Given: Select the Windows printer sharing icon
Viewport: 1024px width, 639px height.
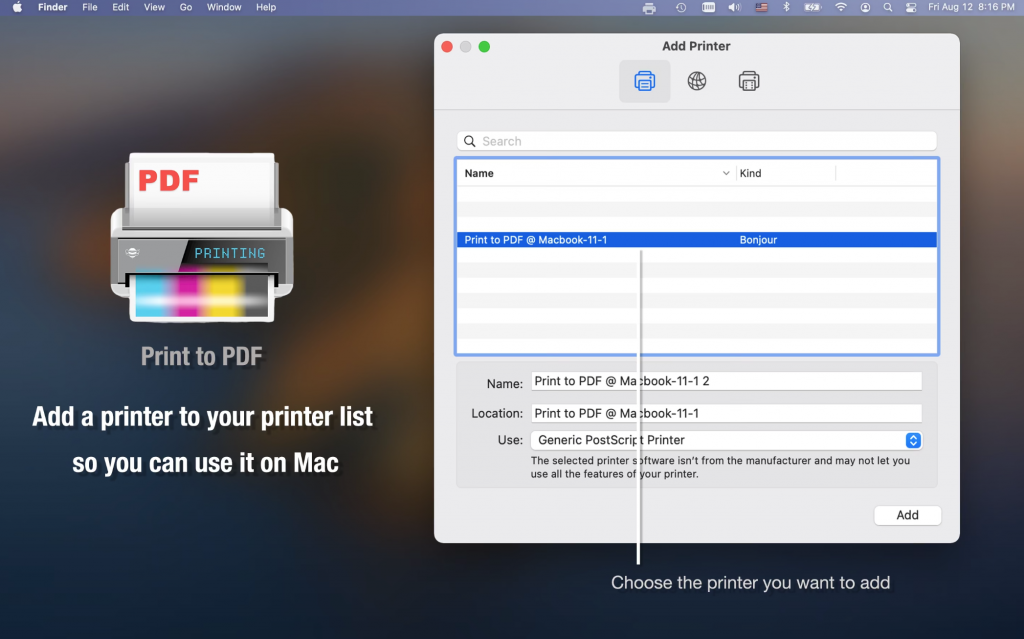Looking at the screenshot, I should pyautogui.click(x=748, y=81).
